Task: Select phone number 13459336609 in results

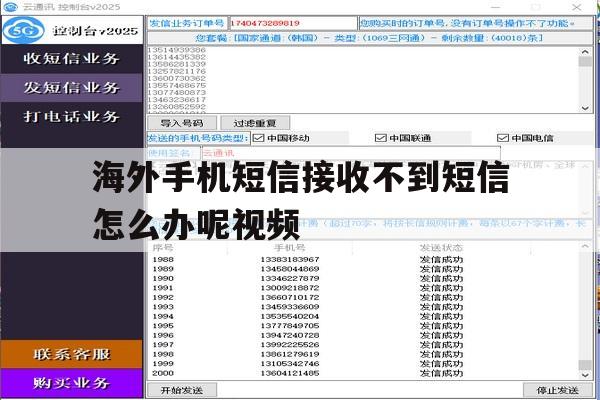Action: [290, 307]
